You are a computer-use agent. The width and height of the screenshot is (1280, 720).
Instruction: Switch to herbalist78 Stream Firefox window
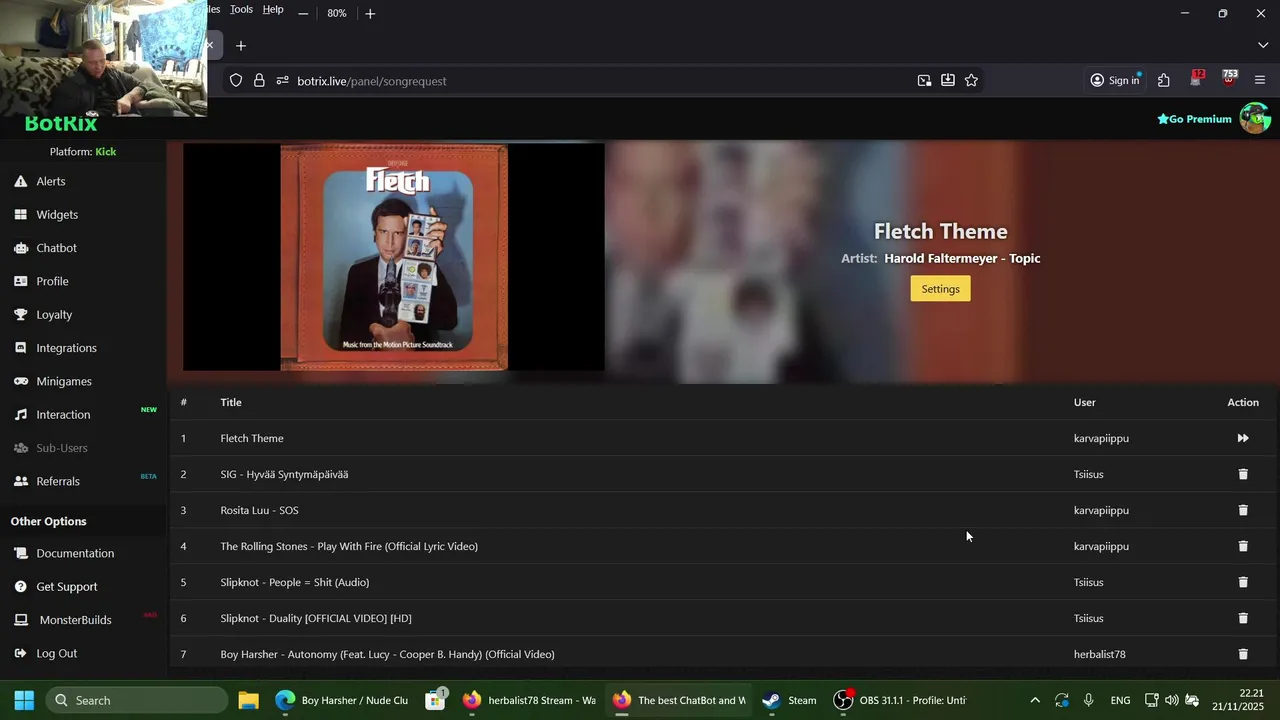point(530,700)
